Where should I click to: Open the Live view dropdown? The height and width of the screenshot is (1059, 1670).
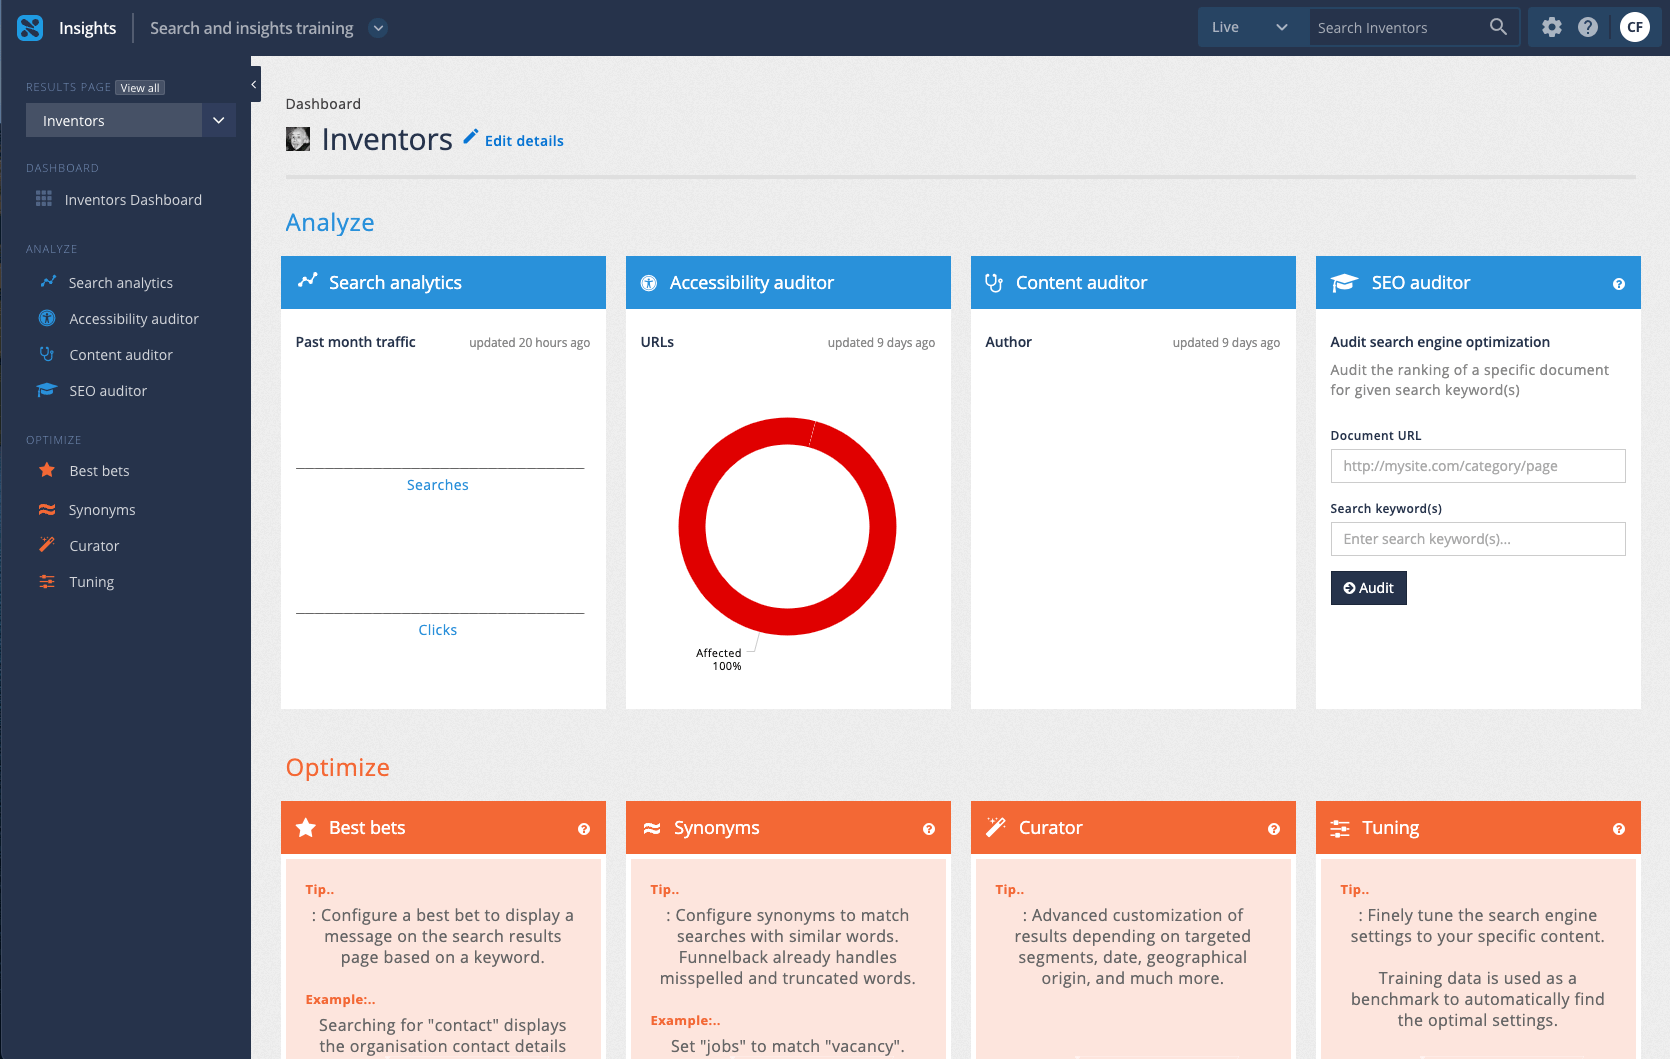(x=1251, y=27)
